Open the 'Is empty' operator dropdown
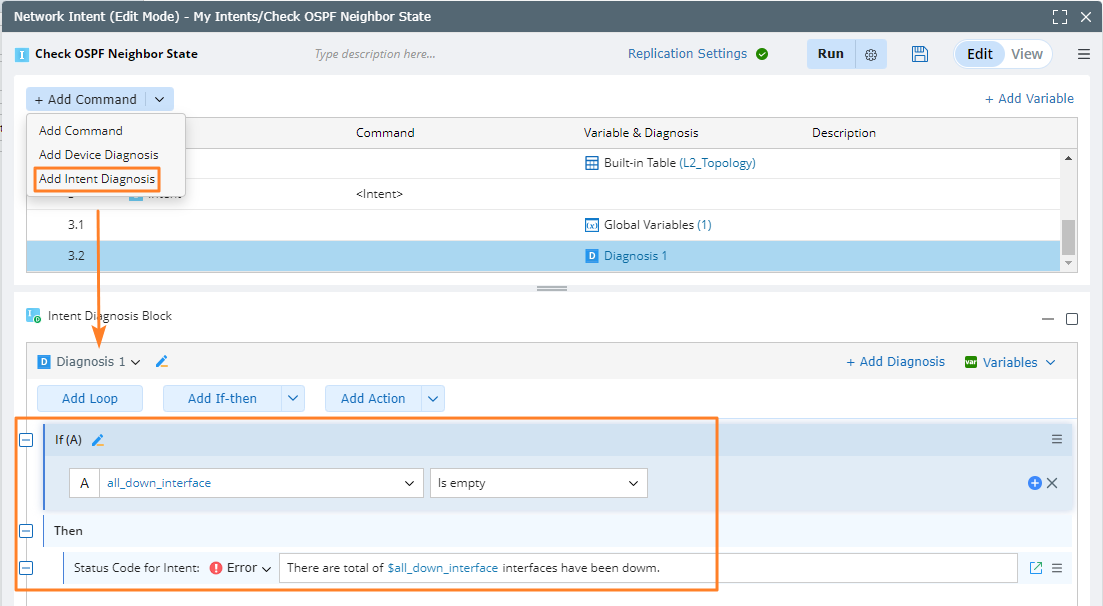This screenshot has height=606, width=1103. click(633, 483)
